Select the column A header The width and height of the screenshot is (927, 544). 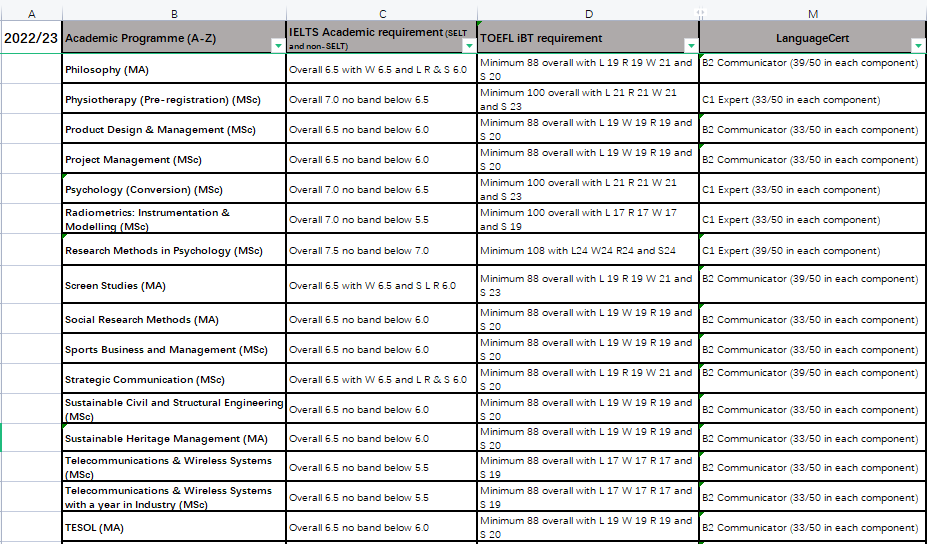click(x=31, y=13)
